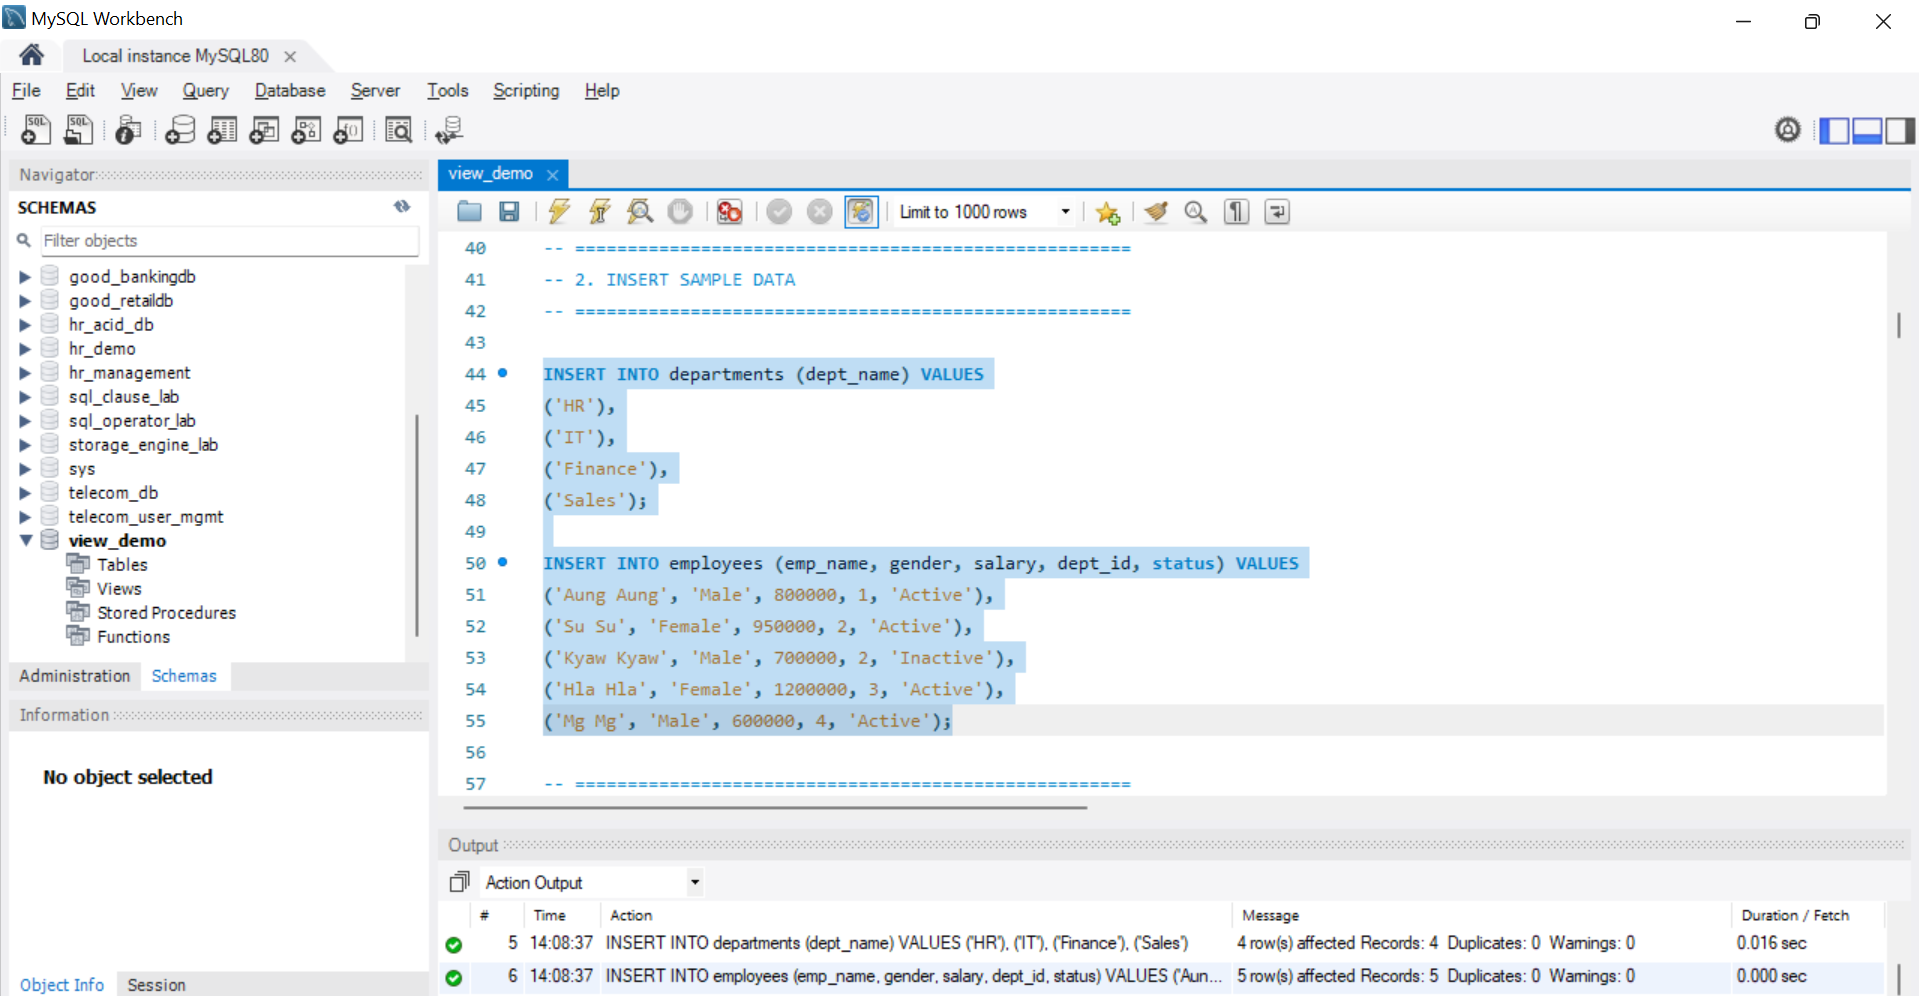Beautify the SQL script broom icon

pyautogui.click(x=1156, y=211)
